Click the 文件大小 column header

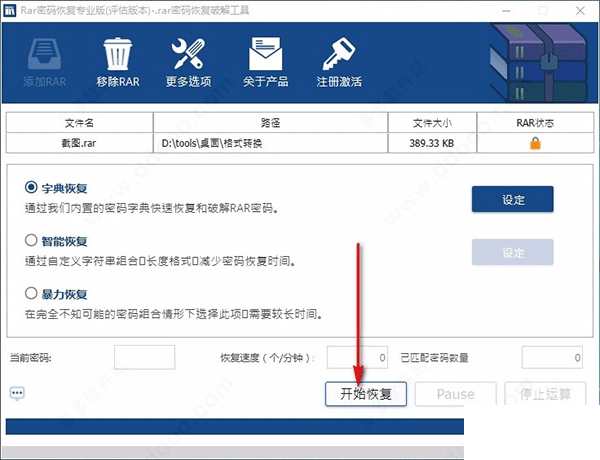(x=432, y=122)
